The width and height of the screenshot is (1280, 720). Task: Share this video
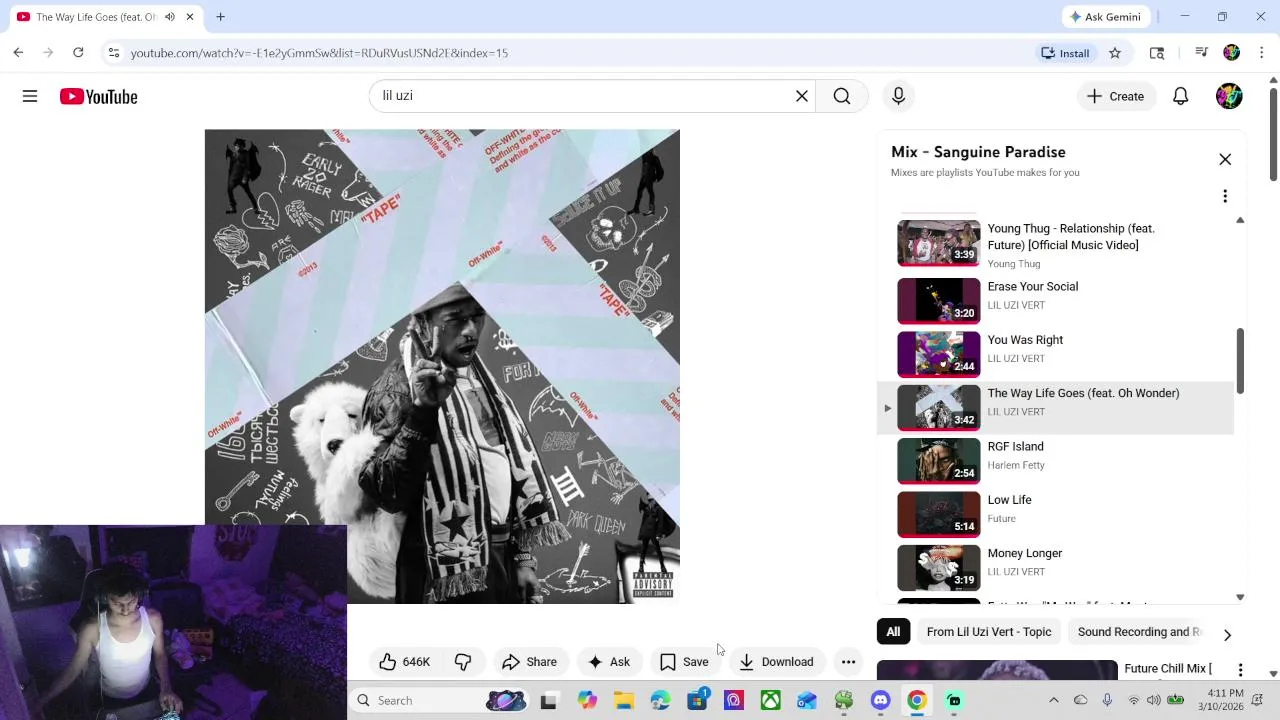point(529,662)
